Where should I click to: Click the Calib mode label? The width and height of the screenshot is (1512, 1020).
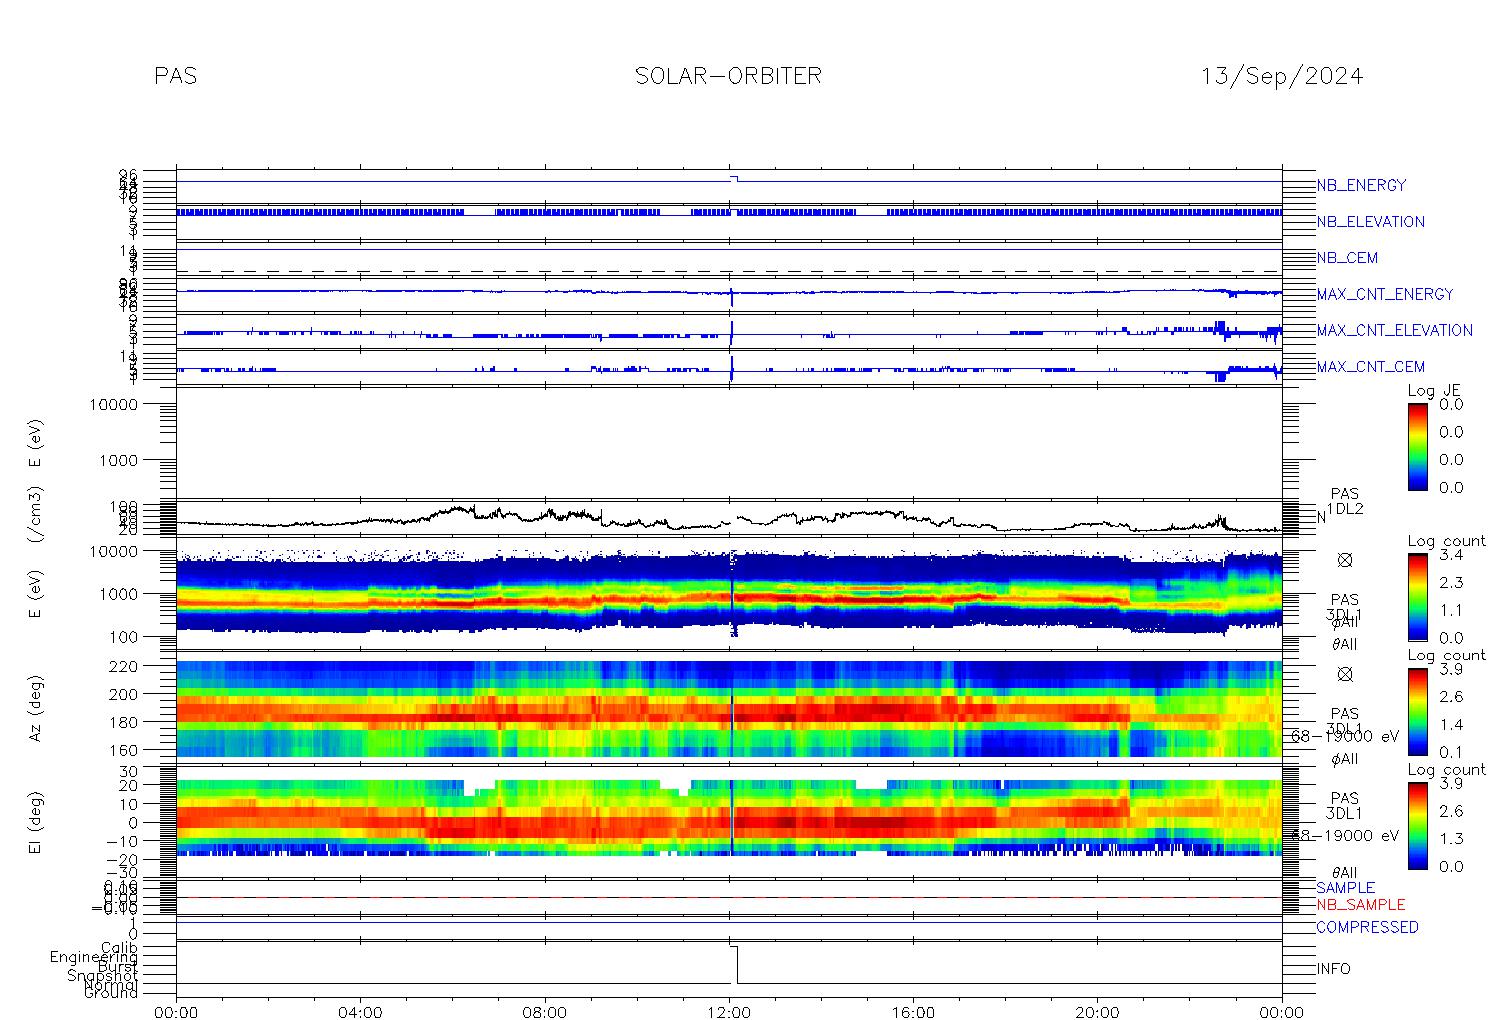(120, 947)
